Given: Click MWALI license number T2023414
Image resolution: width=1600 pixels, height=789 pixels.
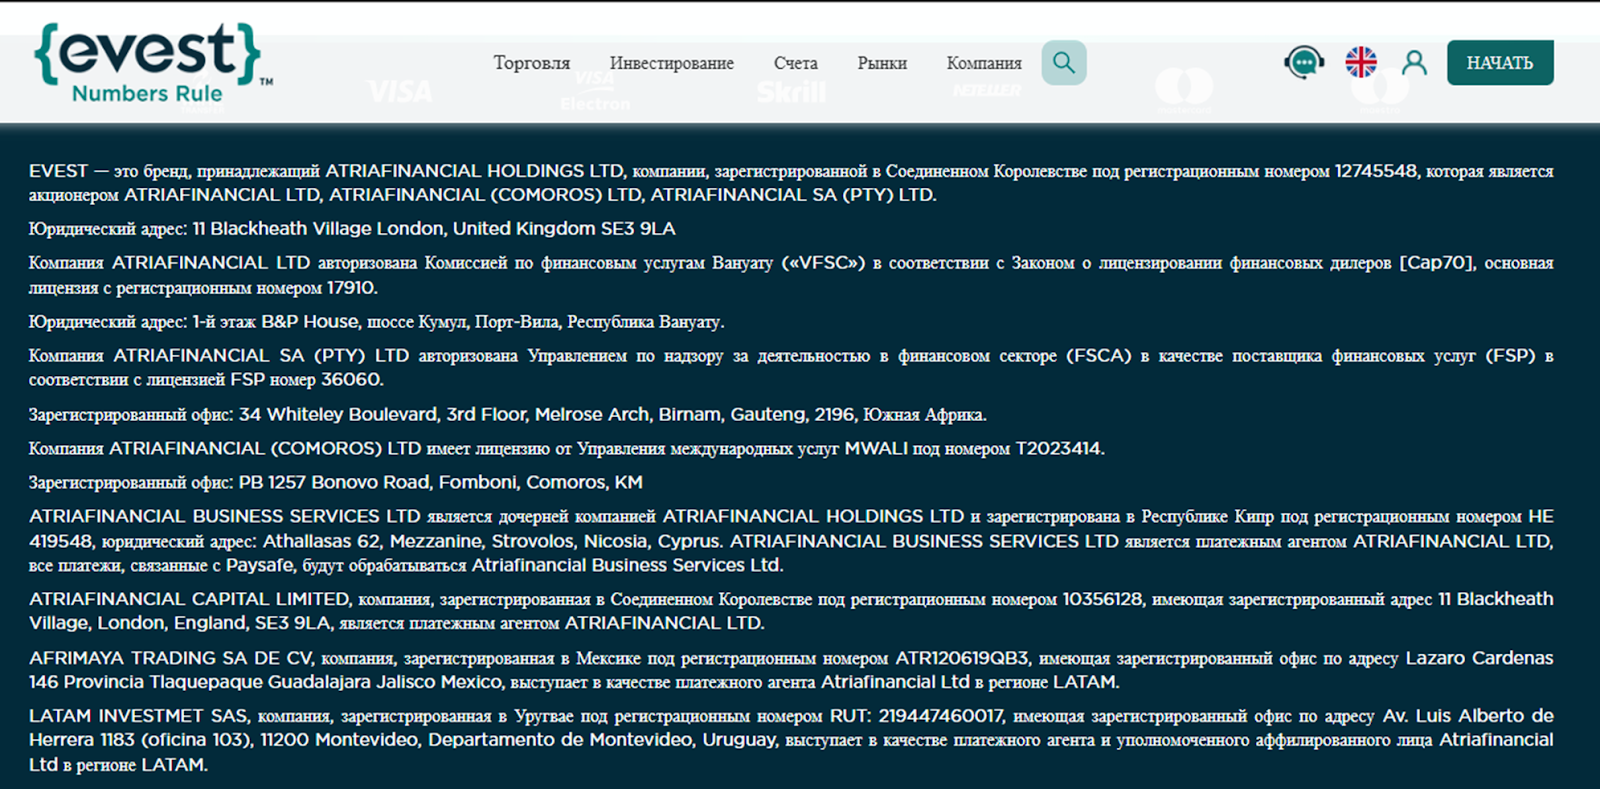Looking at the screenshot, I should [1059, 449].
